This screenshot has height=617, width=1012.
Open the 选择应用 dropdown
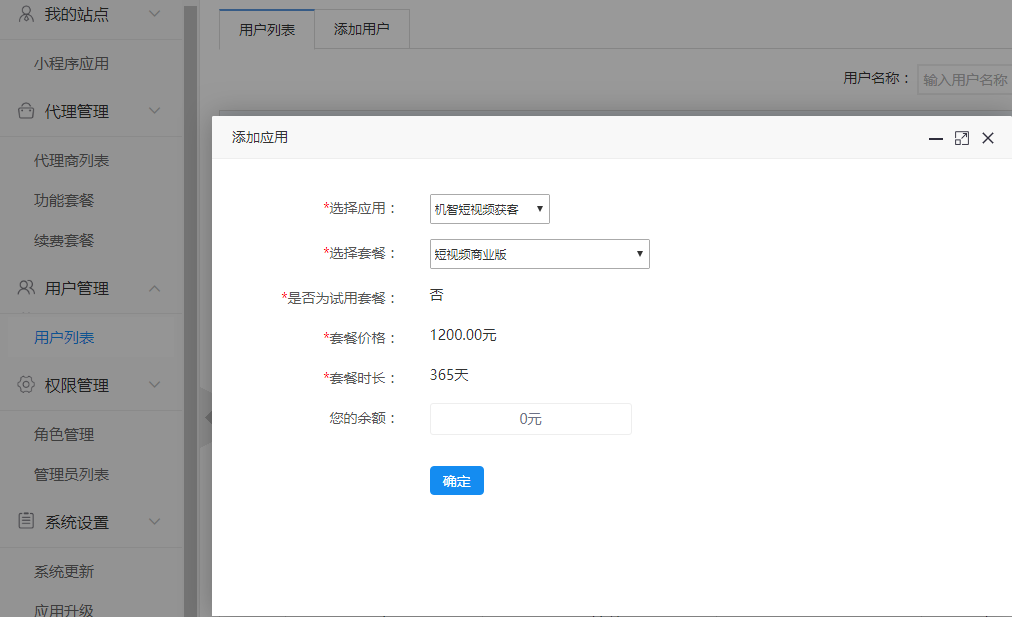coord(490,209)
